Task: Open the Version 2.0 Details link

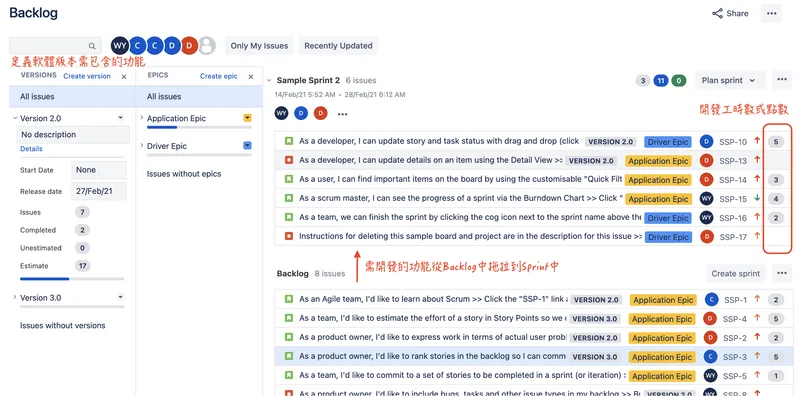Action: pos(31,149)
